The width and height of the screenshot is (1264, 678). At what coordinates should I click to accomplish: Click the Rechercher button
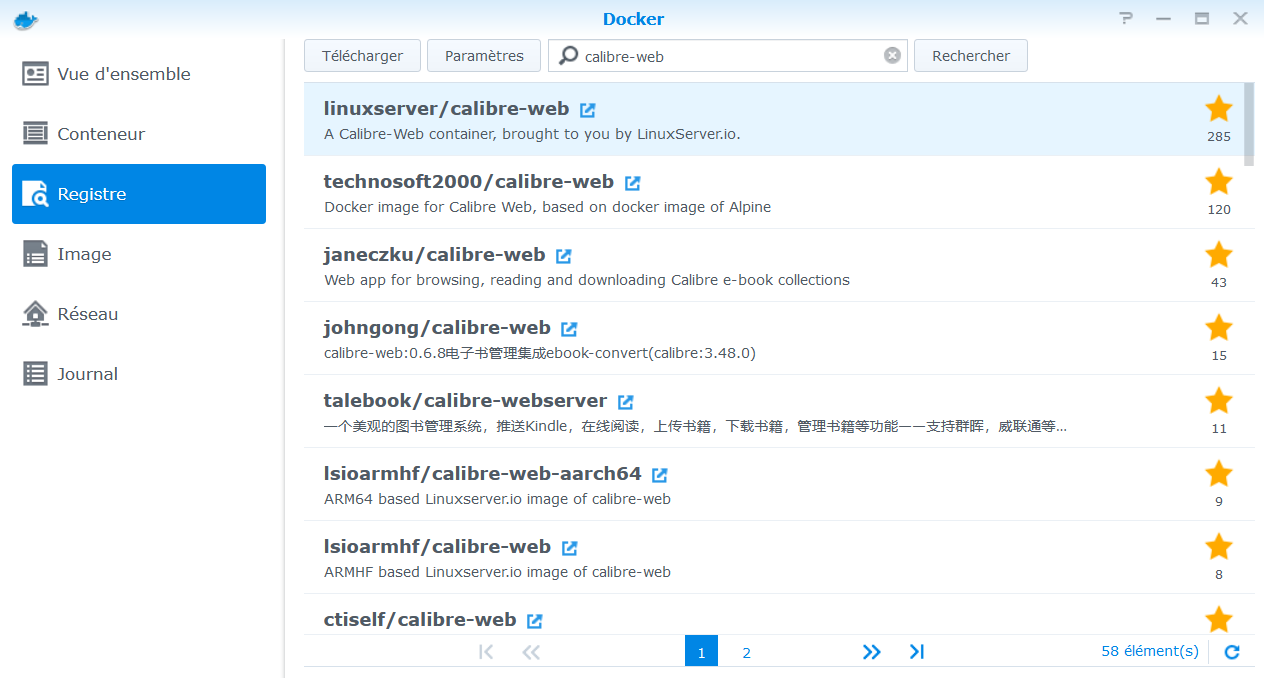tap(971, 56)
